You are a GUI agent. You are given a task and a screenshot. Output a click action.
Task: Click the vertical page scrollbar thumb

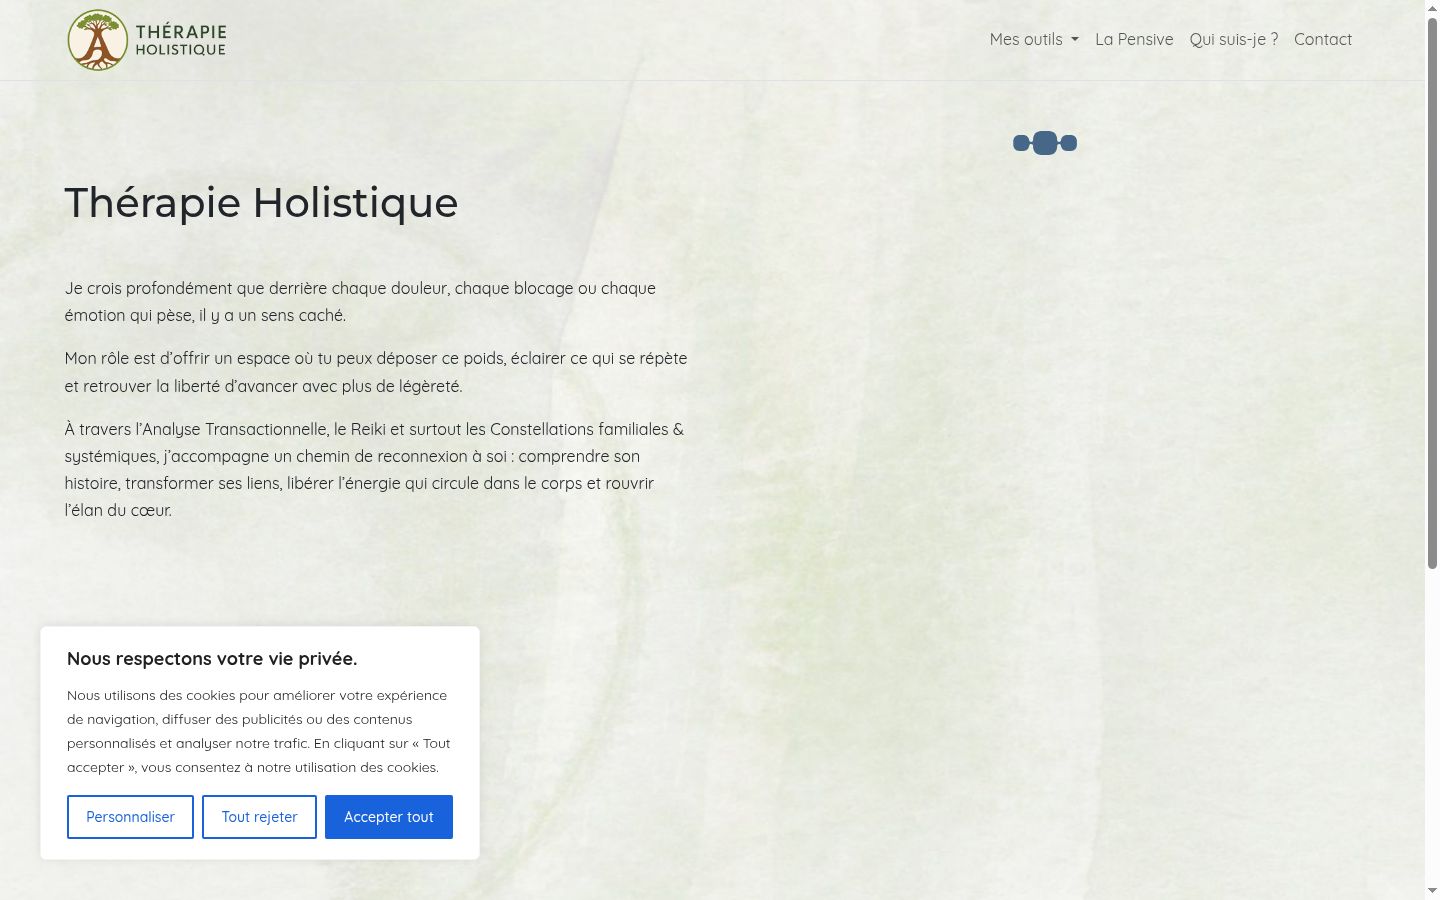[1432, 295]
